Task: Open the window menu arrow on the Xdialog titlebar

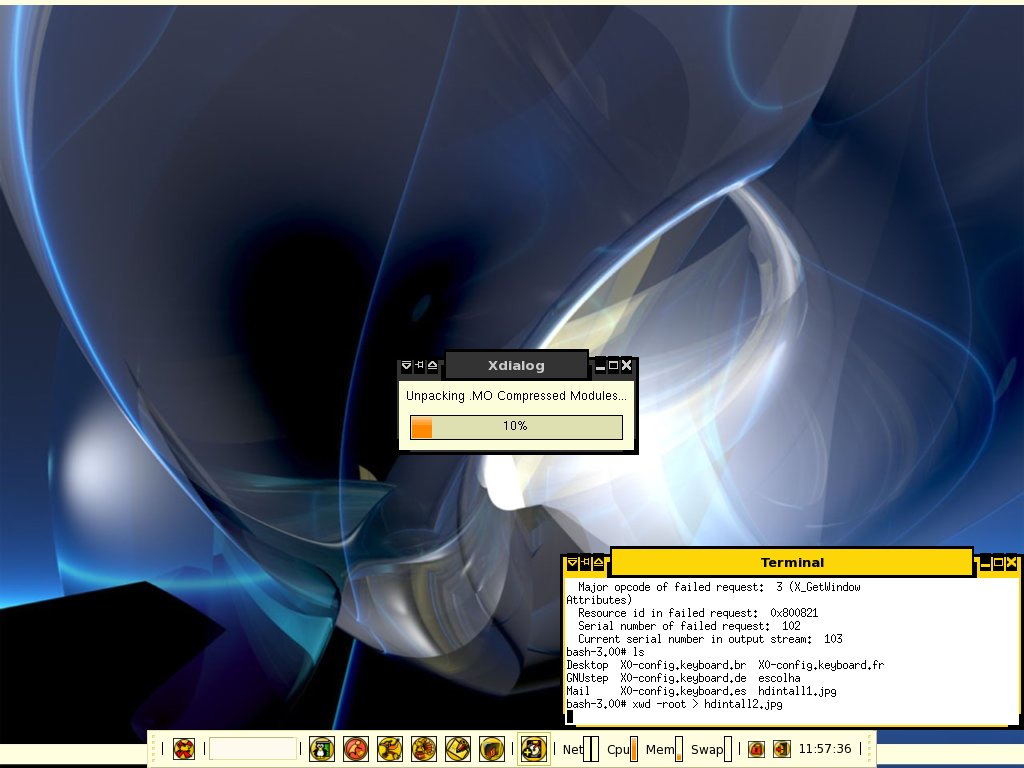Action: click(x=406, y=365)
